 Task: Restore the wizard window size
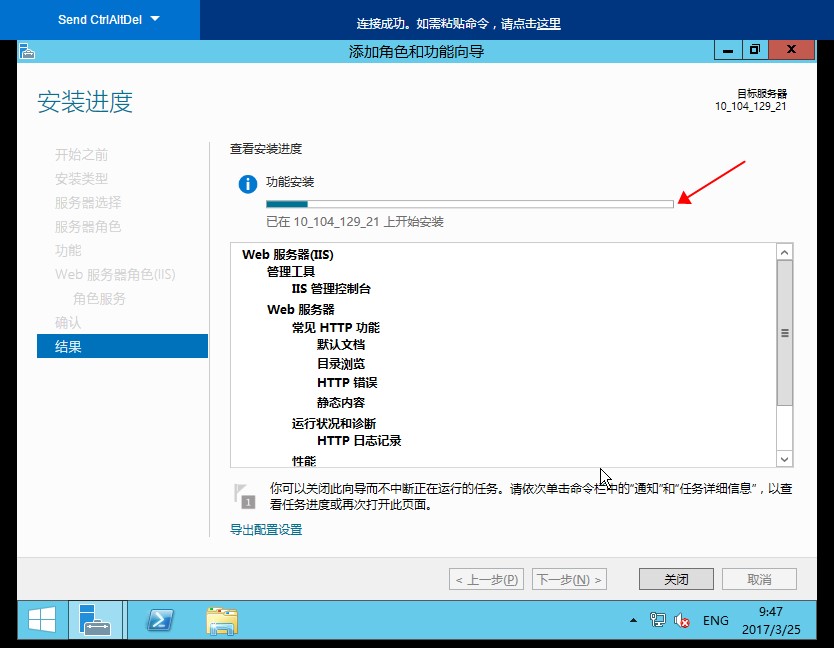(755, 51)
